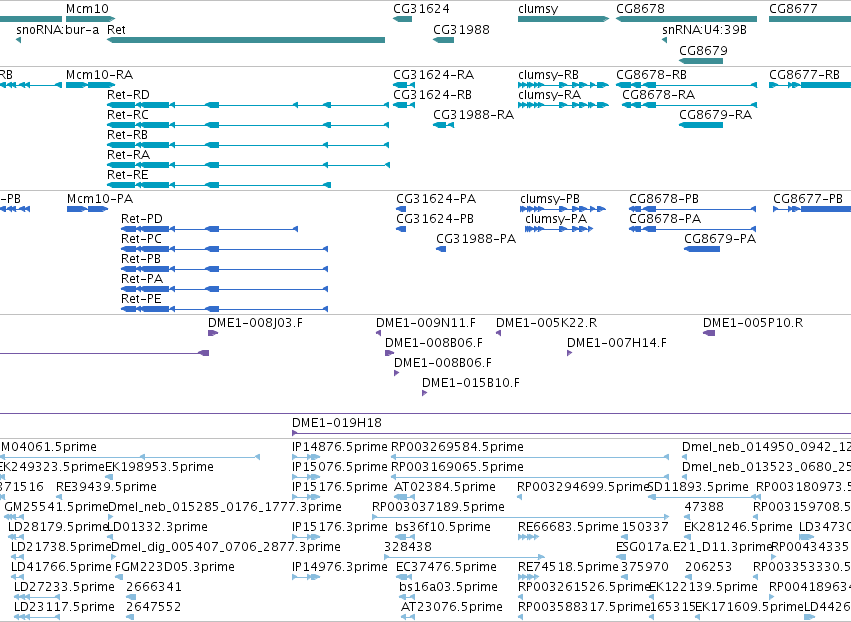Click the CG31988 gene label
This screenshot has height=622, width=851.
click(461, 29)
